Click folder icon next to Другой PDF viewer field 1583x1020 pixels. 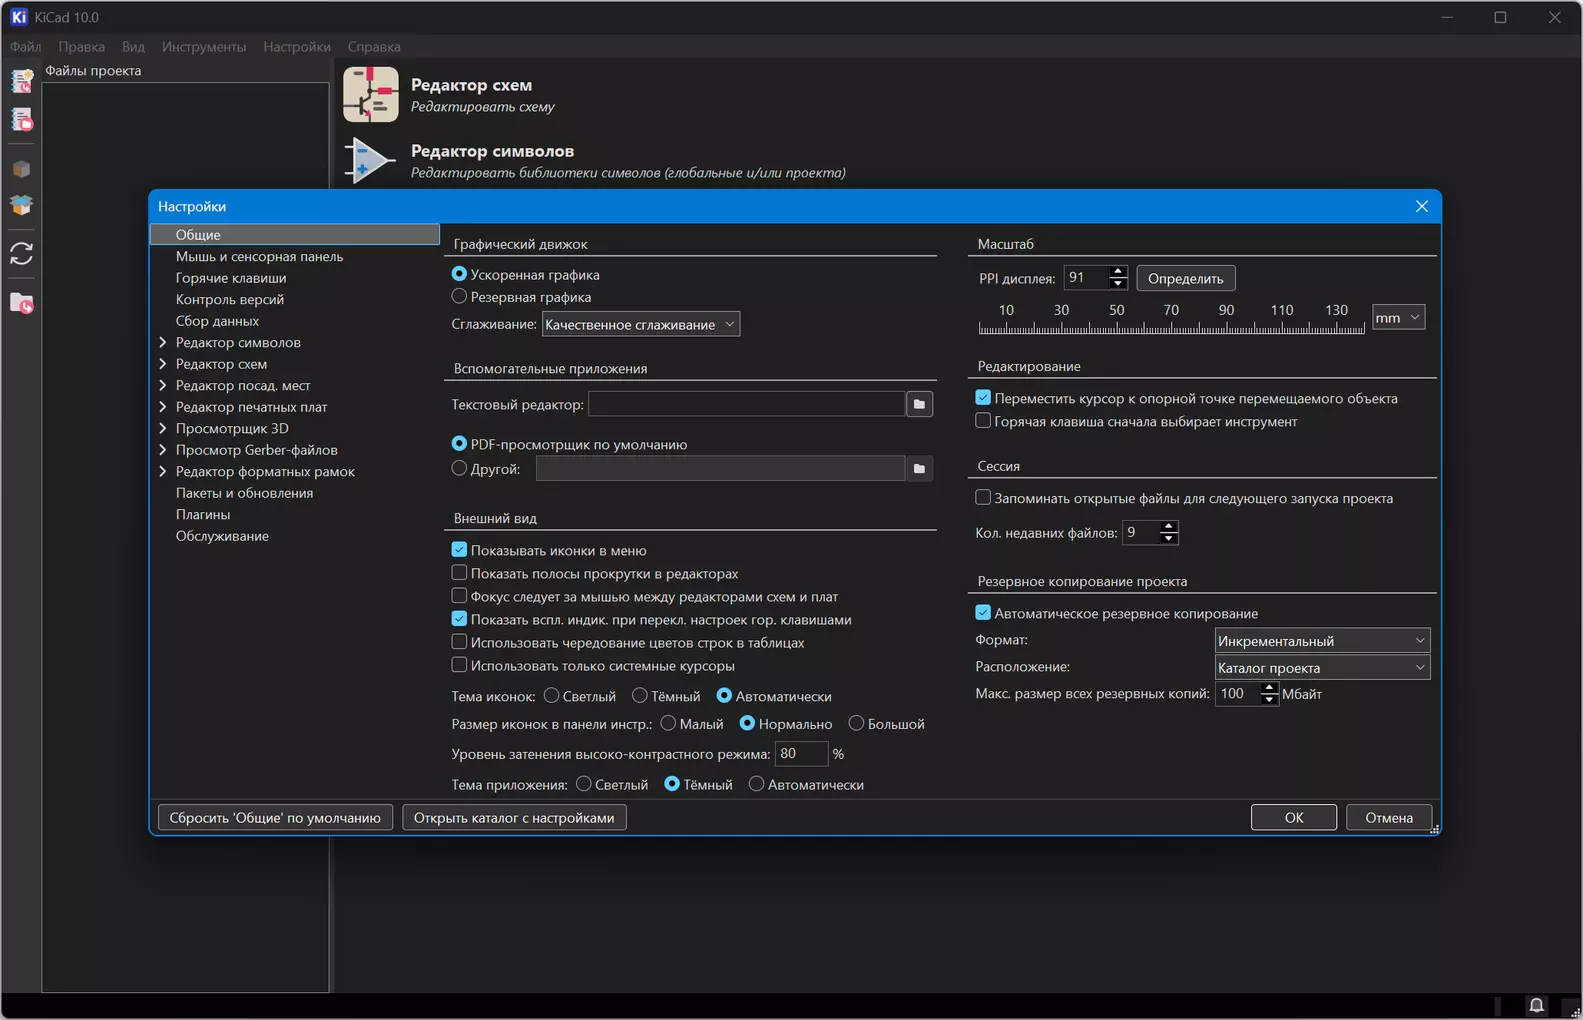pyautogui.click(x=919, y=468)
